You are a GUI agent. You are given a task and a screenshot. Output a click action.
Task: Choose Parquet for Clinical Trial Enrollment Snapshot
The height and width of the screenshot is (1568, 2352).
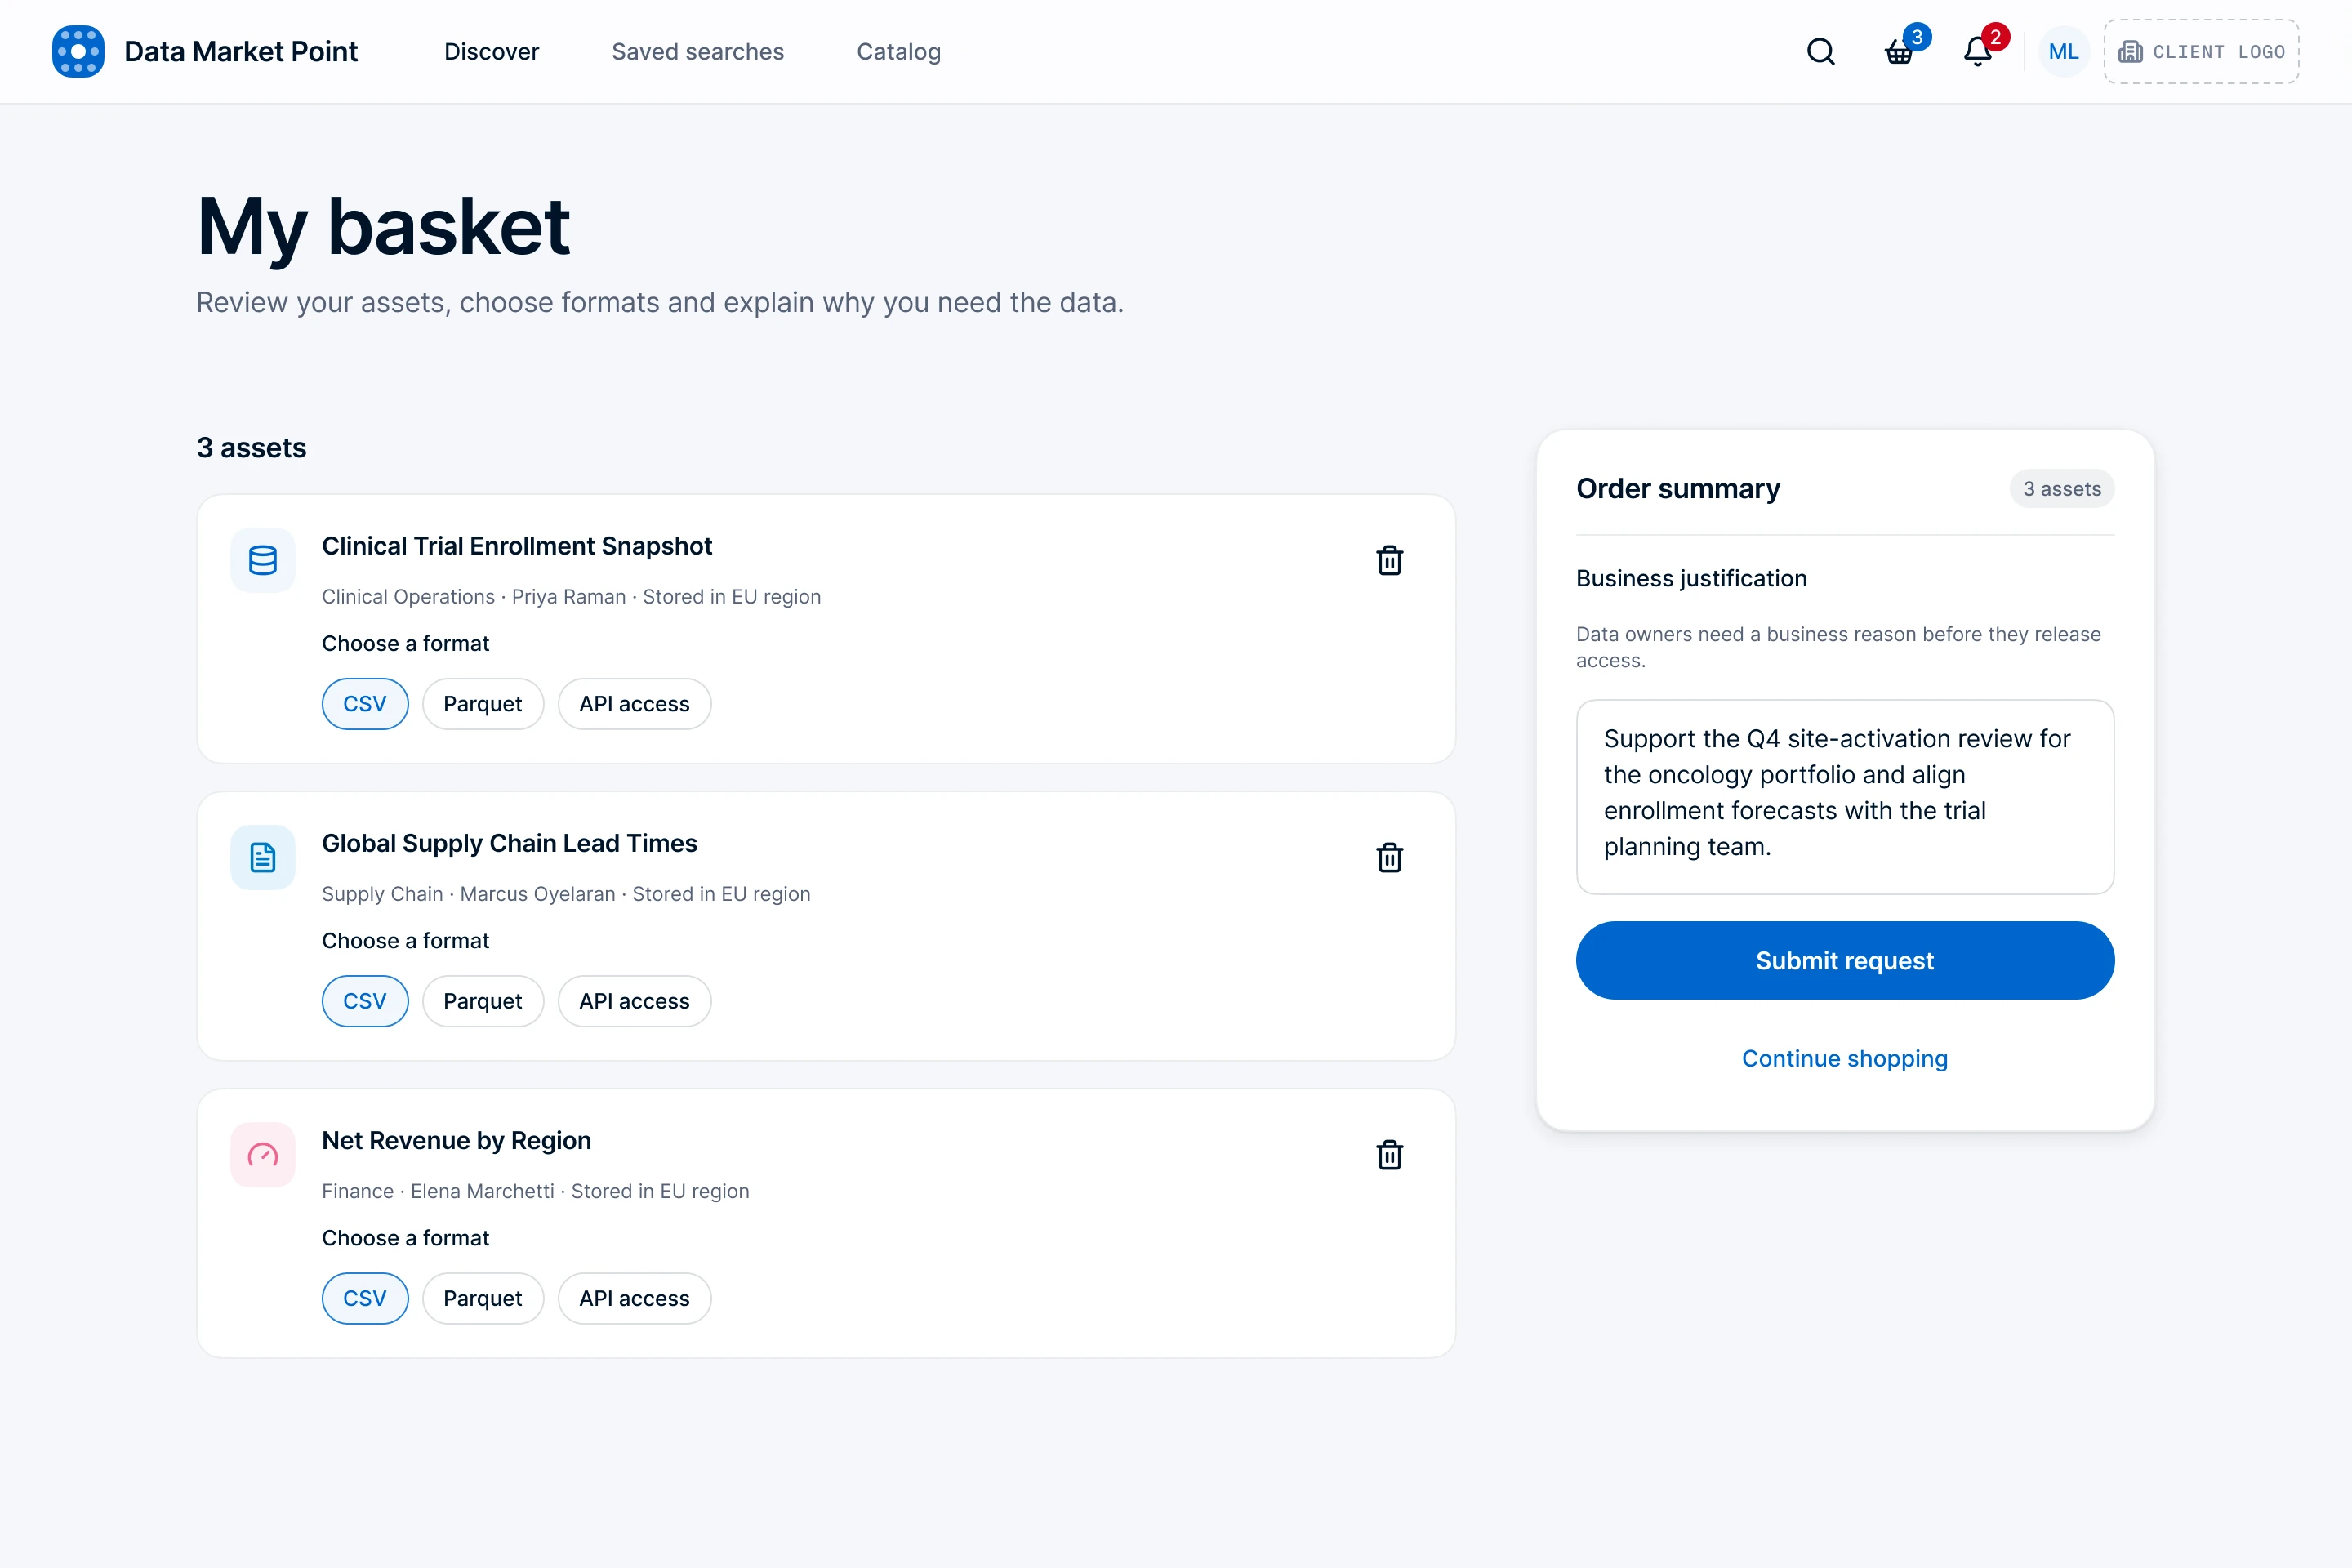(x=483, y=704)
